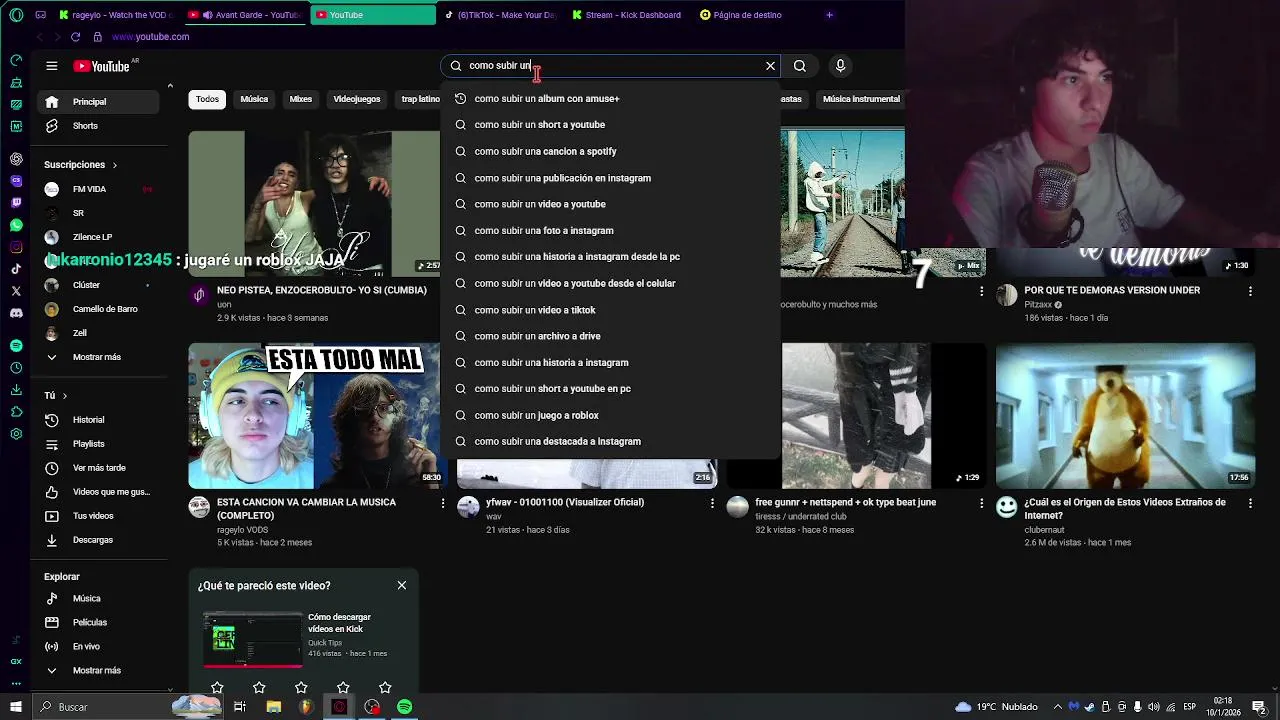The image size is (1280, 720).
Task: Dismiss the '¿Qué te pareció este video?' card
Action: (x=402, y=585)
